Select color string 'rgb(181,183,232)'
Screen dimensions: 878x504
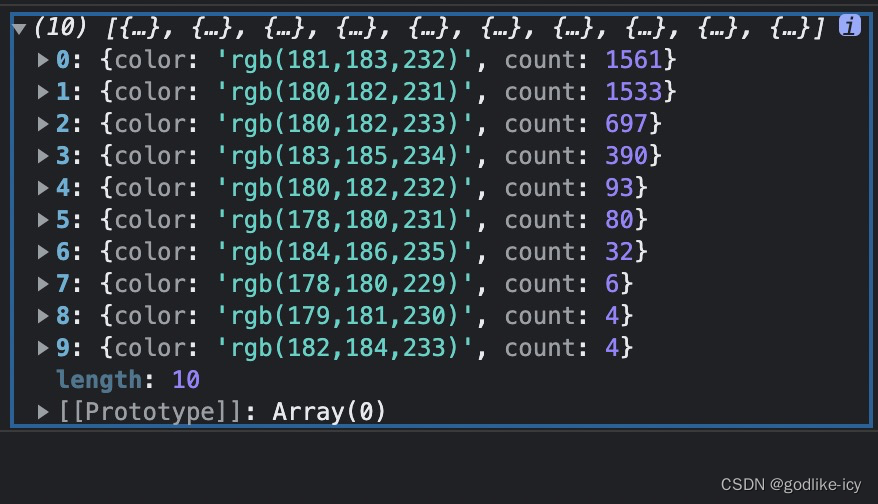tap(344, 60)
